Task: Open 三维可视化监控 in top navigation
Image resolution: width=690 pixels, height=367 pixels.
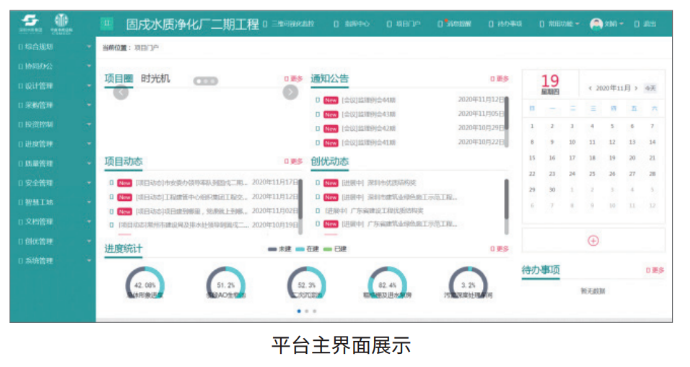Action: pos(289,24)
